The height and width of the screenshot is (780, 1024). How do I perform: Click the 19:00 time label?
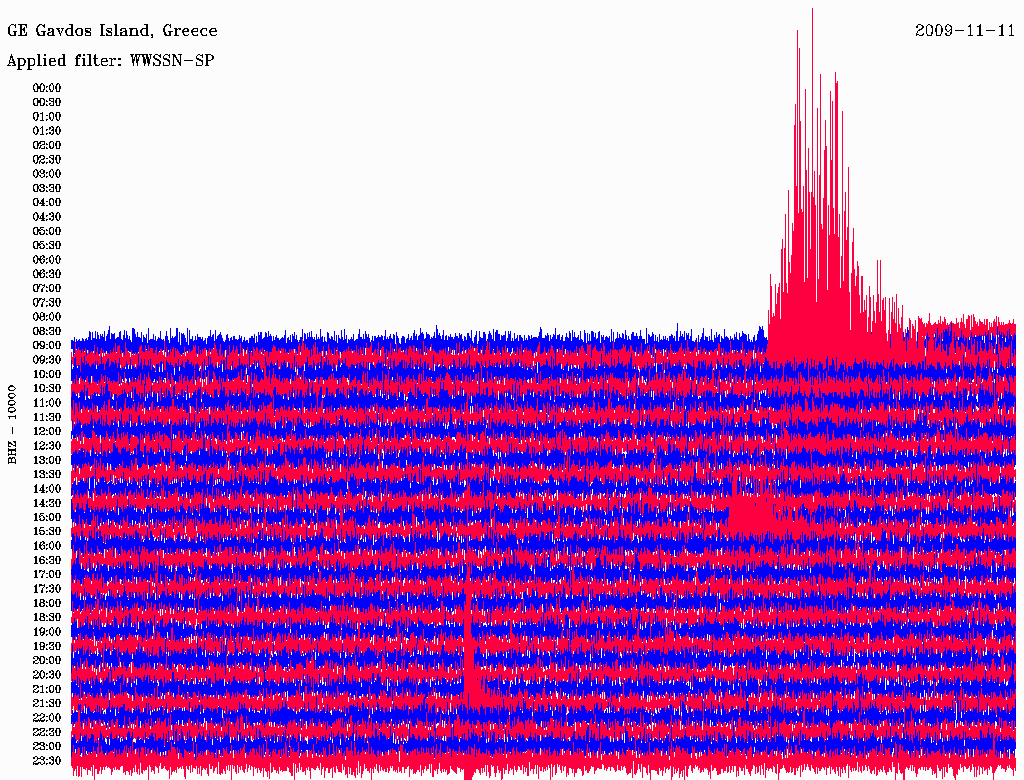click(47, 632)
